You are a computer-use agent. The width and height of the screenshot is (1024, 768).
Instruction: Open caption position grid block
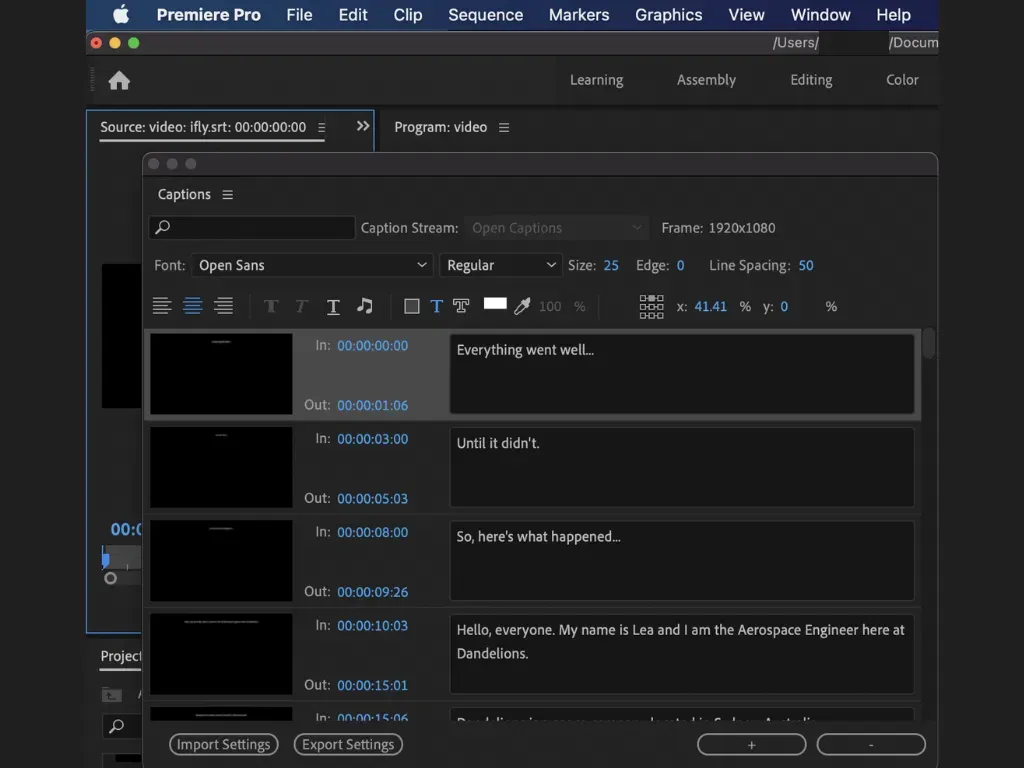click(x=651, y=306)
